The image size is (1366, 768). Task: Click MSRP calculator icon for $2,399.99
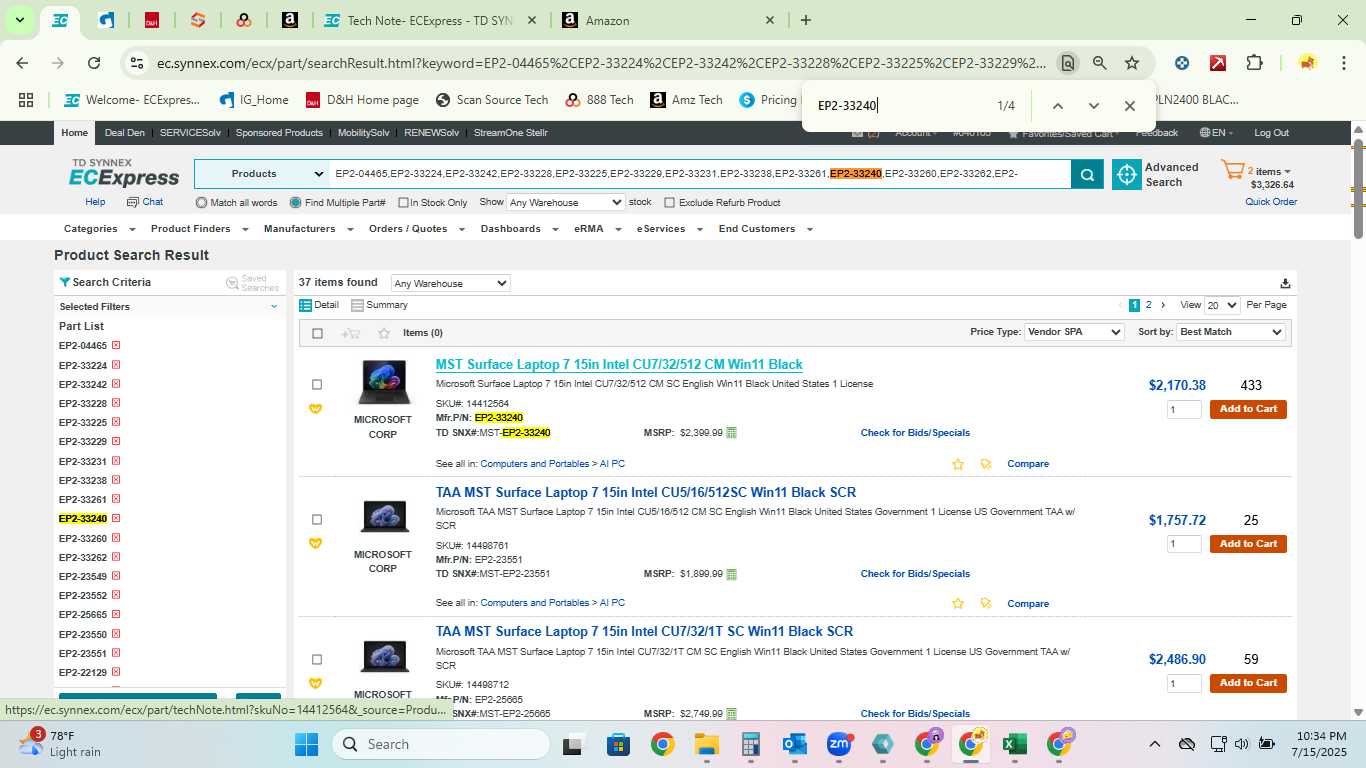[732, 433]
